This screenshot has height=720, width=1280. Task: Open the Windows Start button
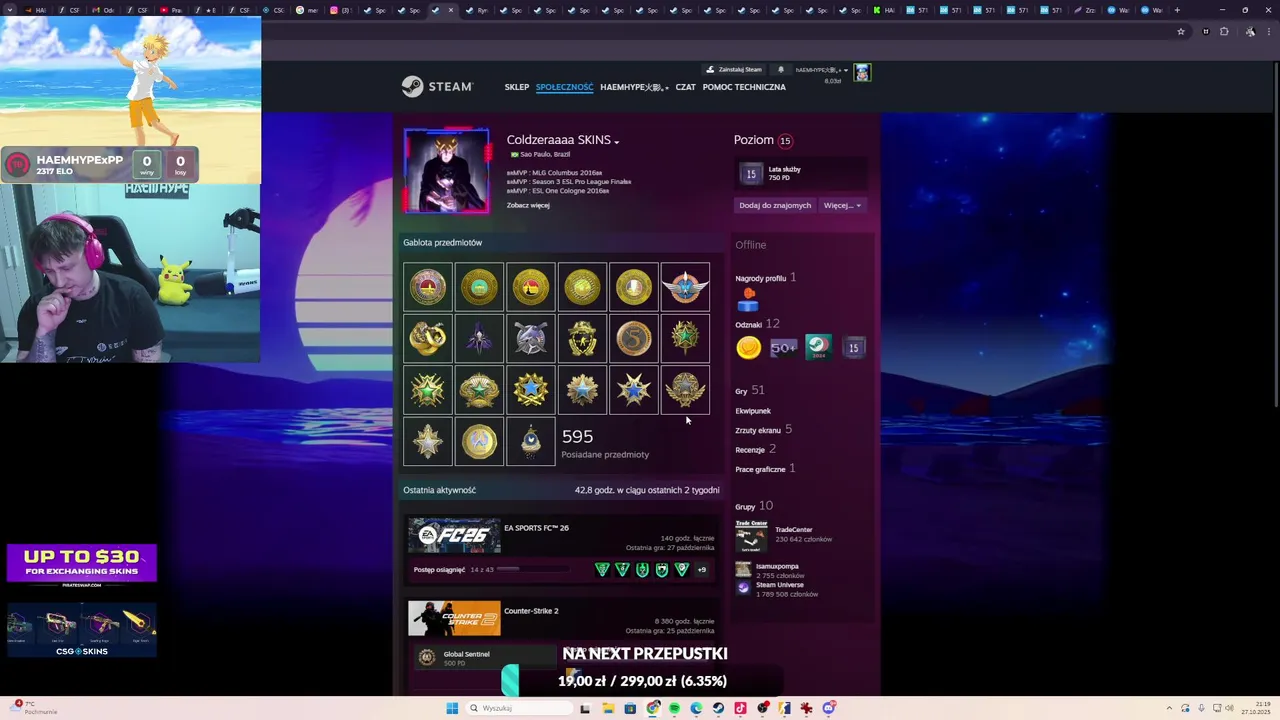(452, 709)
